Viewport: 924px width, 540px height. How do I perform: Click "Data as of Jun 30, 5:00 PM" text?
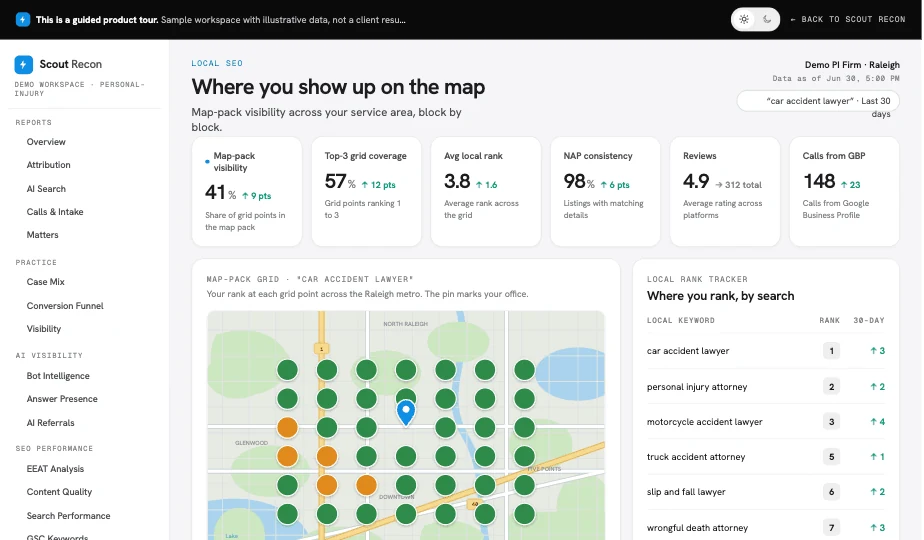pos(836,78)
